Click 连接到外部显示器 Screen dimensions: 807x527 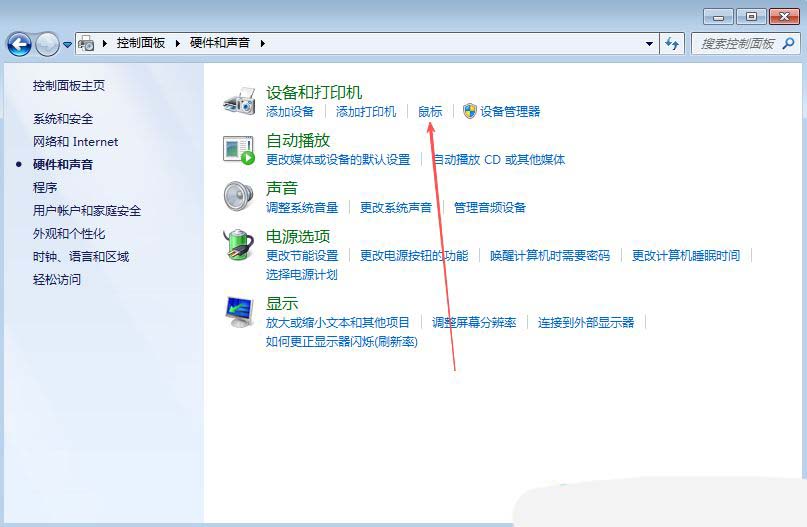586,323
